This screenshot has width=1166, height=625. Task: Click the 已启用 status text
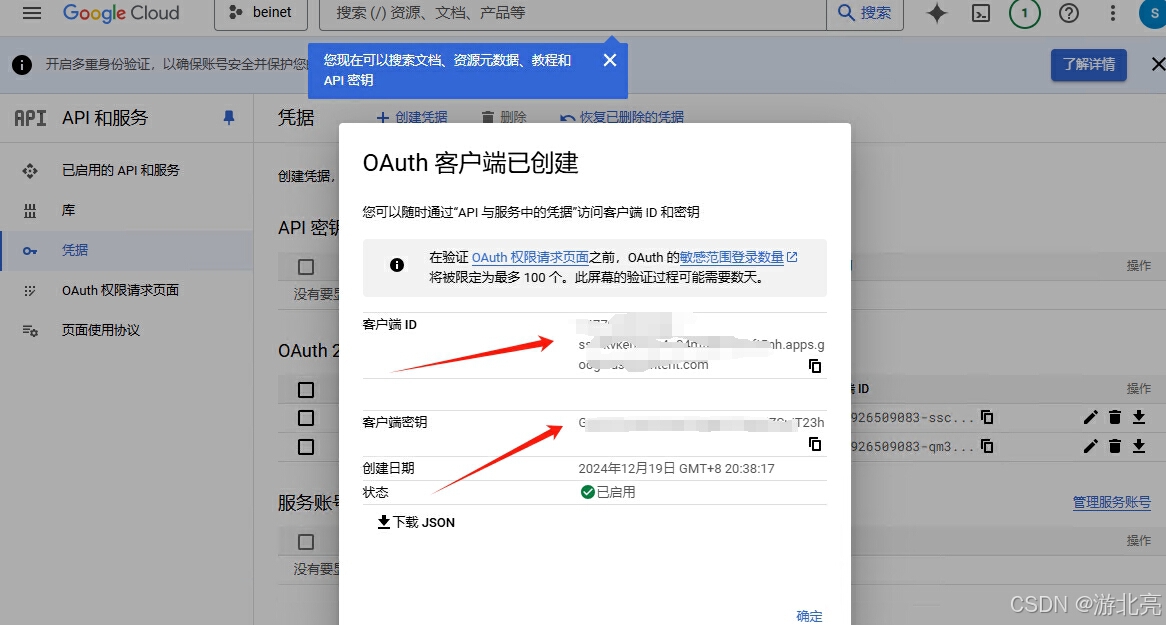[616, 493]
